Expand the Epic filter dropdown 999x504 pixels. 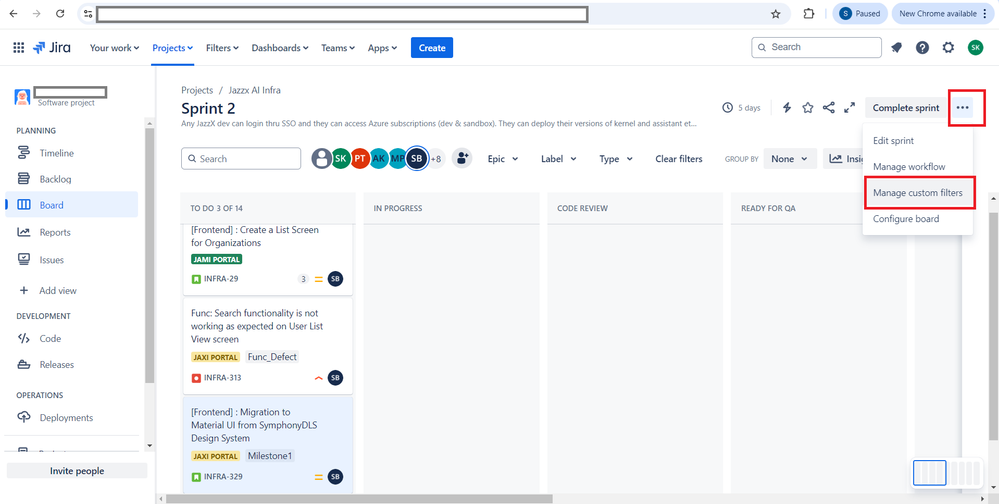503,159
